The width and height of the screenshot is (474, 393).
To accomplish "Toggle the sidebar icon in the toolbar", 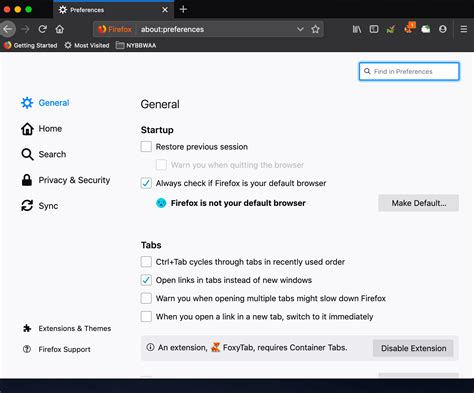I will point(374,29).
